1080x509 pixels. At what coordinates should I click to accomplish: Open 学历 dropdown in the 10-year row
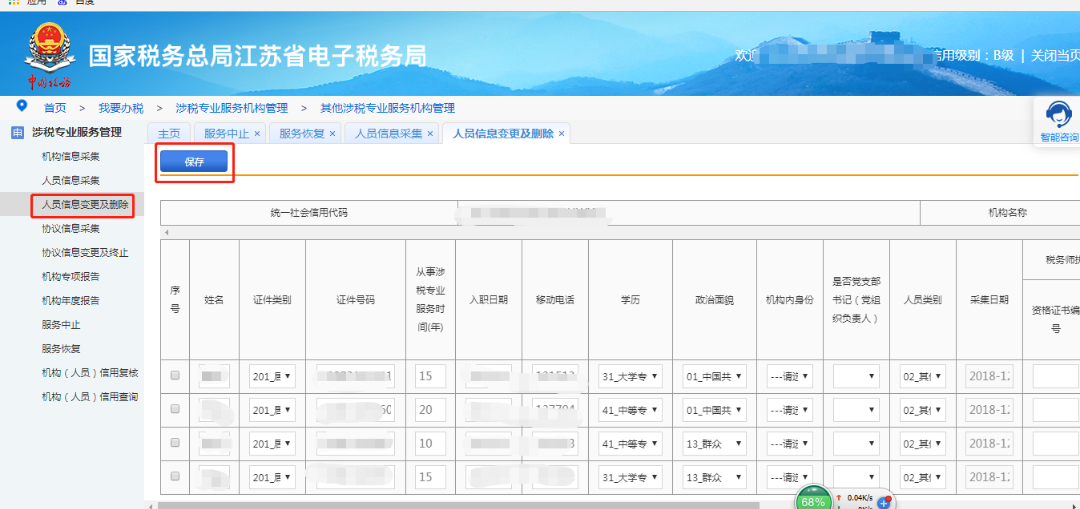630,444
